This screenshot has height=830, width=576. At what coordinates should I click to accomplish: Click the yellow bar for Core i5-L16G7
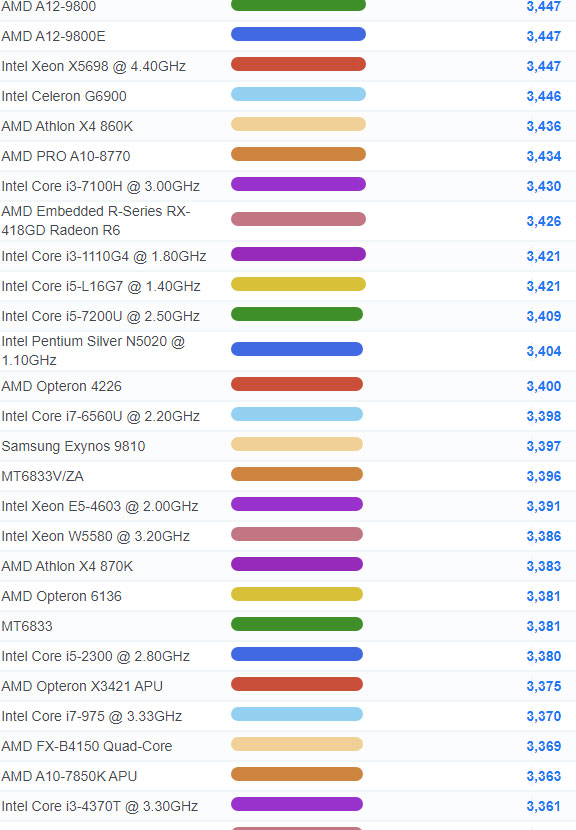[x=298, y=284]
